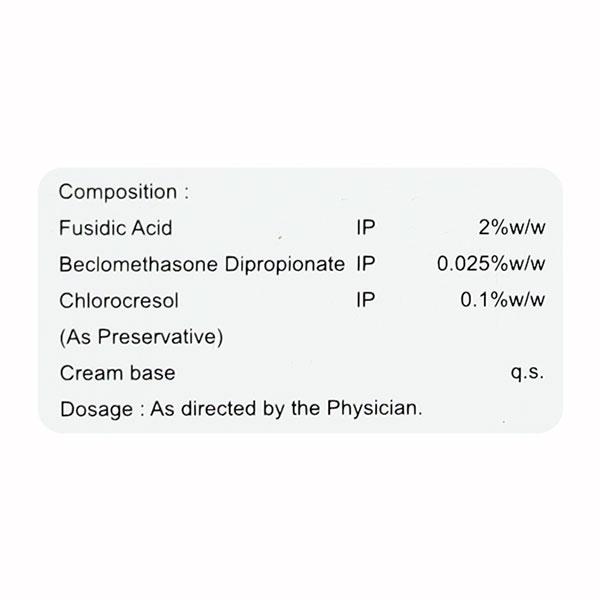Screen dimensions: 600x600
Task: Click IP in the Beclomethasone row
Action: pyautogui.click(x=366, y=264)
